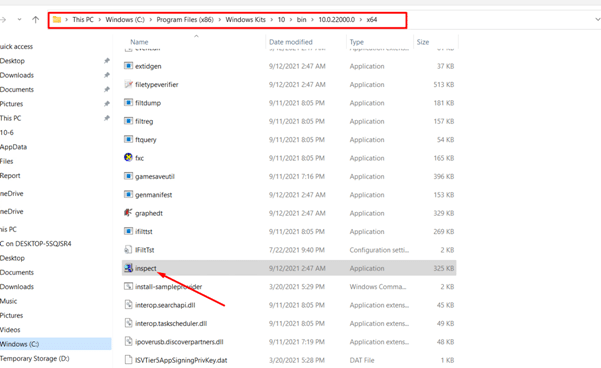Click the IFiltTst configuration file icon
The width and height of the screenshot is (601, 368).
[128, 250]
